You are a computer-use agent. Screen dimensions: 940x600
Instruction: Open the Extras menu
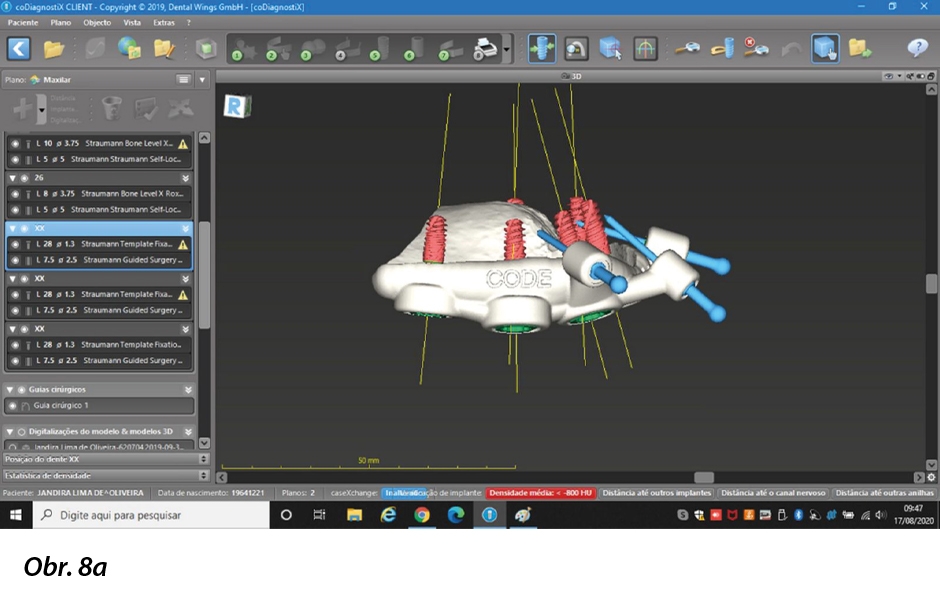[x=164, y=23]
